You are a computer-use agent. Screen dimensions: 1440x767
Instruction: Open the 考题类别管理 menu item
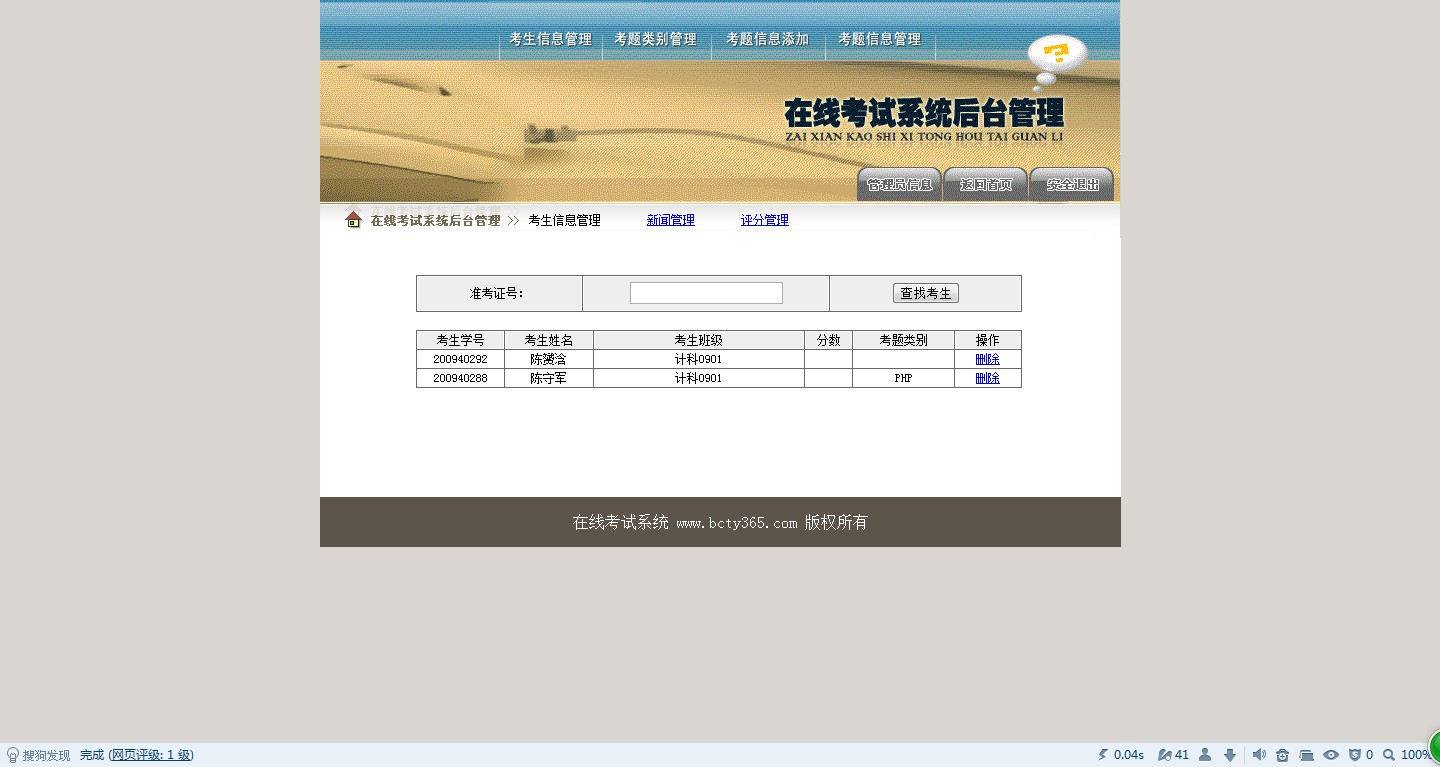pyautogui.click(x=655, y=40)
